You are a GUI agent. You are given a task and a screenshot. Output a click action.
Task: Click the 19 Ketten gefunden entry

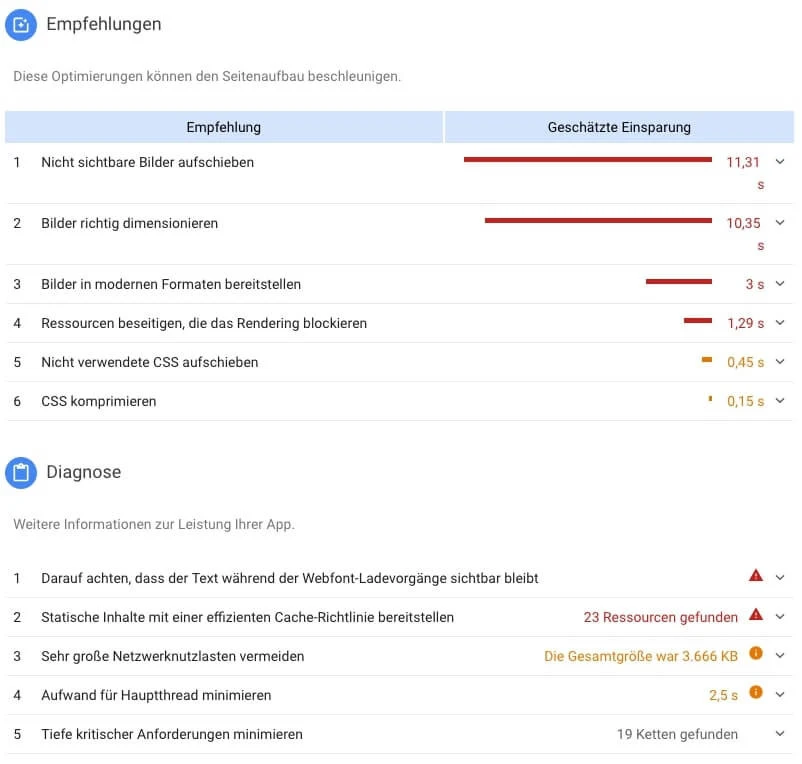tap(675, 733)
